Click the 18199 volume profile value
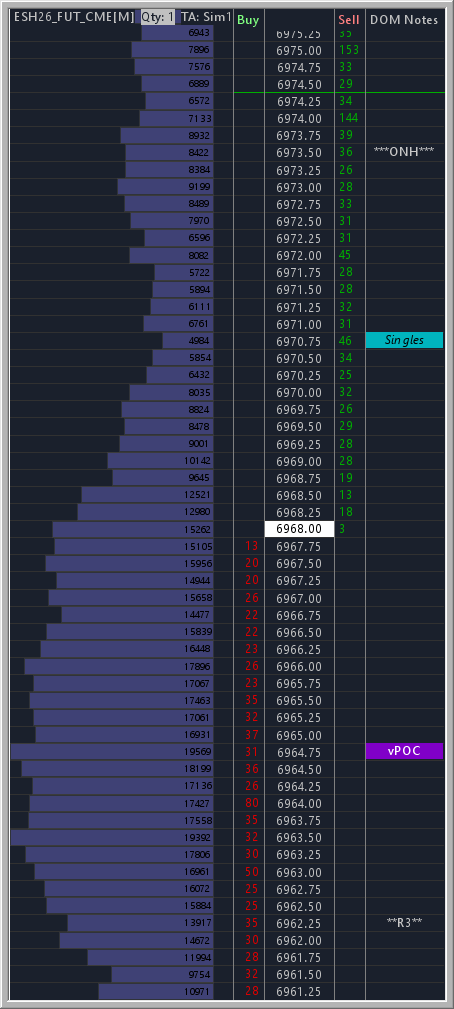454x1009 pixels. [197, 768]
